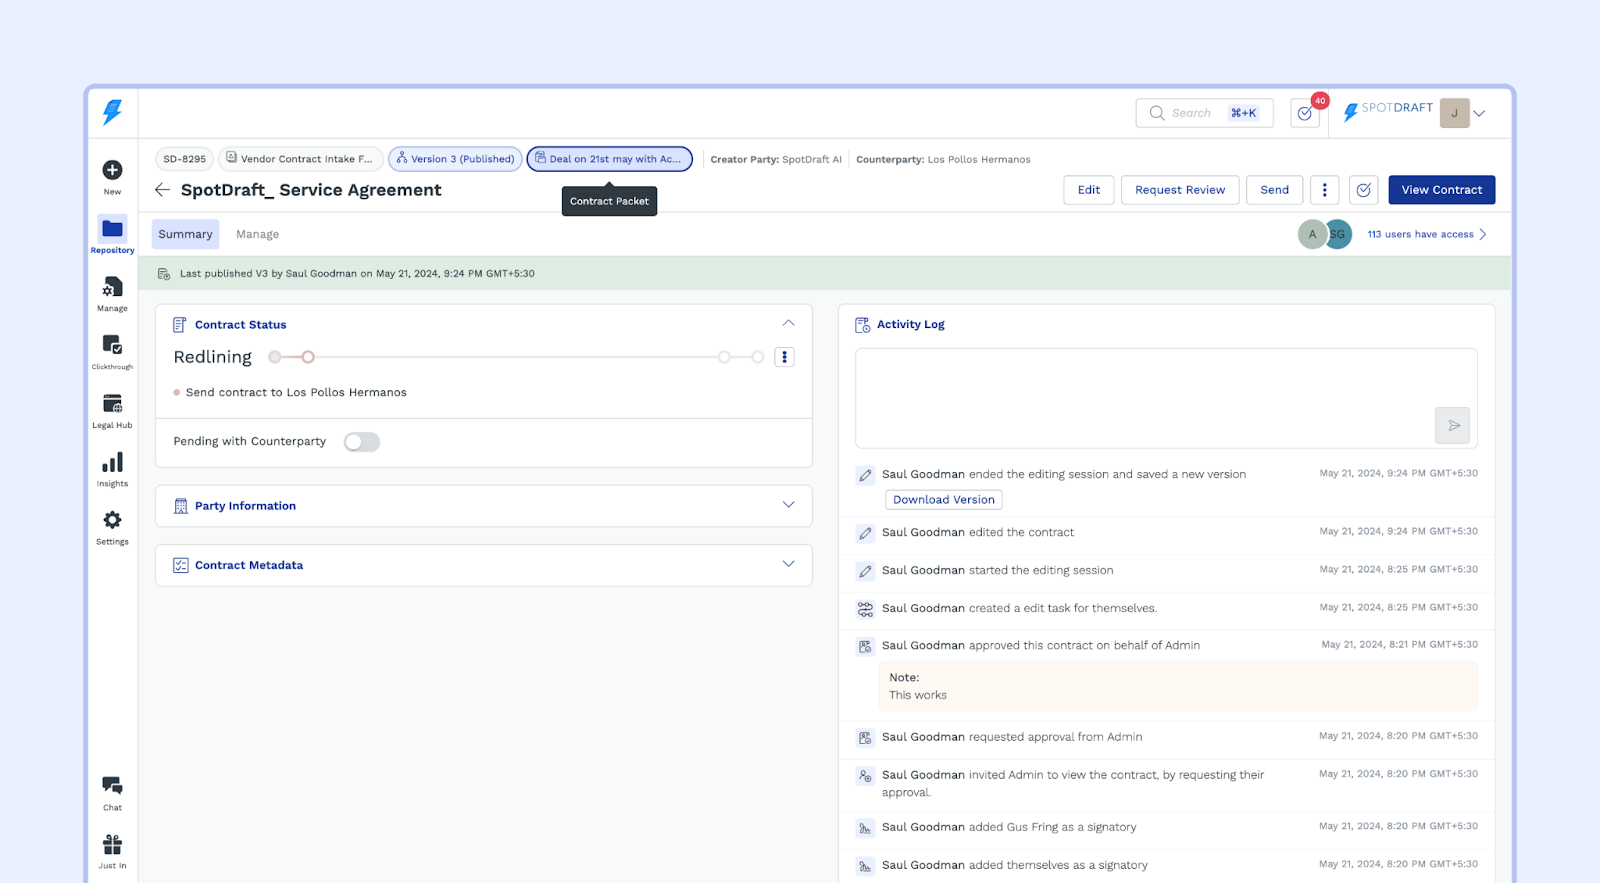Click the New plus icon
The width and height of the screenshot is (1600, 883).
[x=112, y=171]
